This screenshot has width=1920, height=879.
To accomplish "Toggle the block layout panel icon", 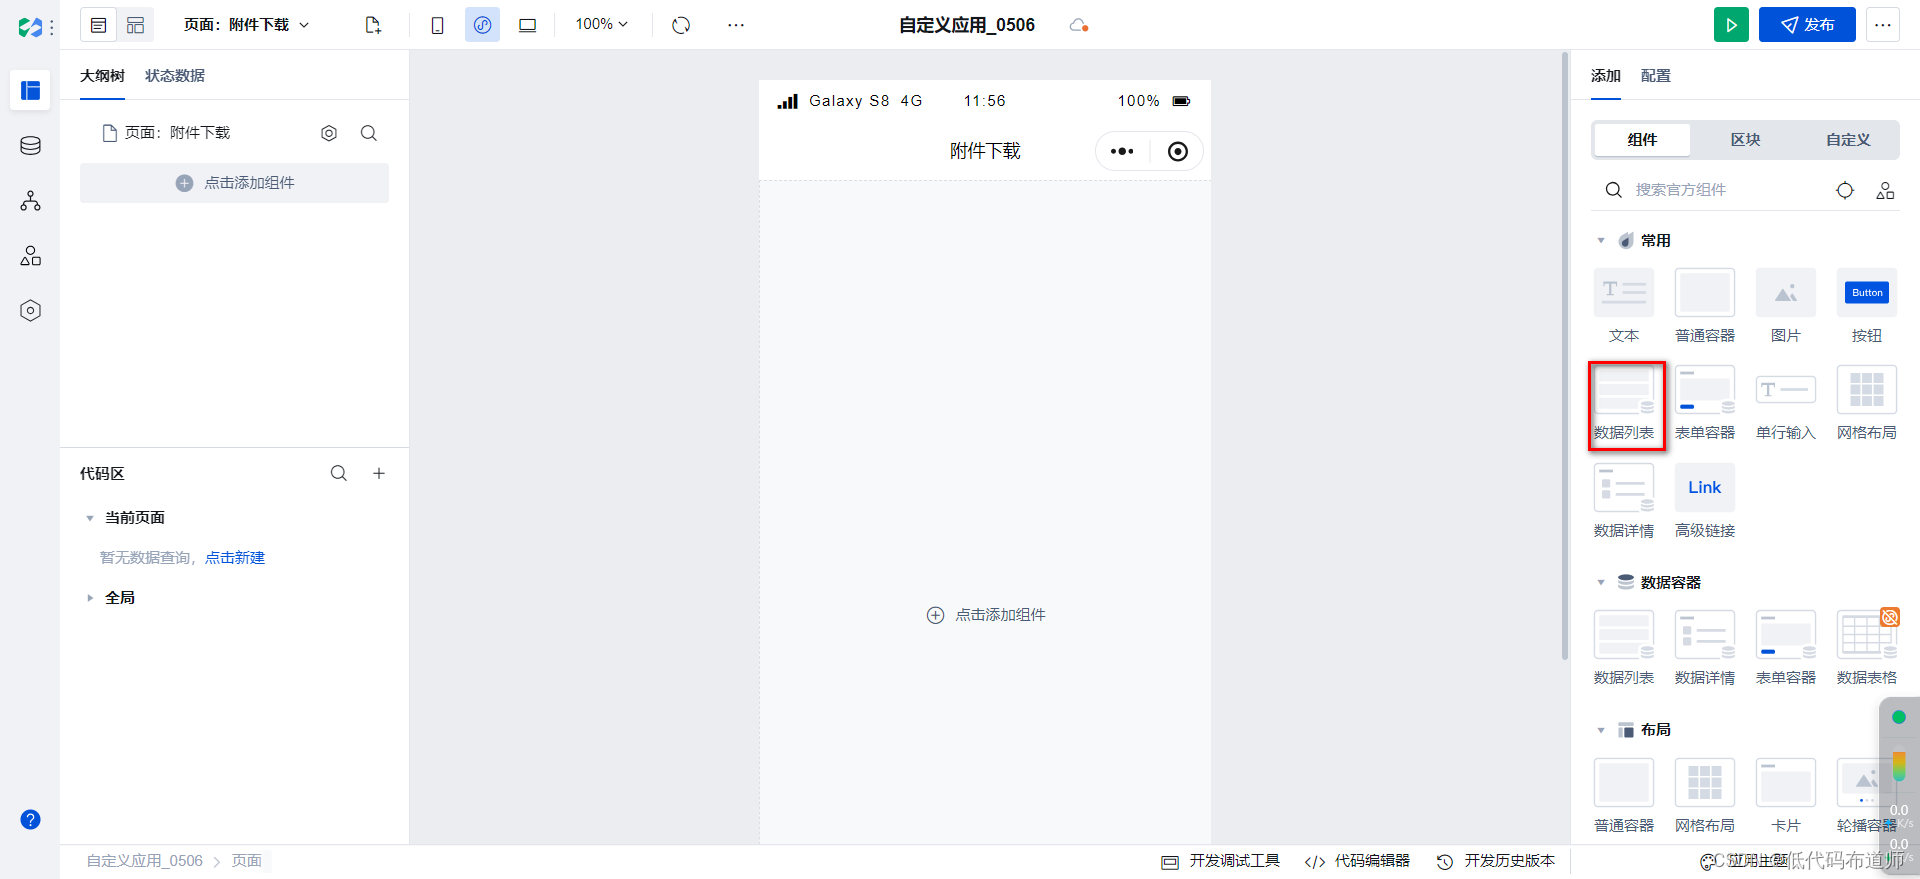I will 136,25.
